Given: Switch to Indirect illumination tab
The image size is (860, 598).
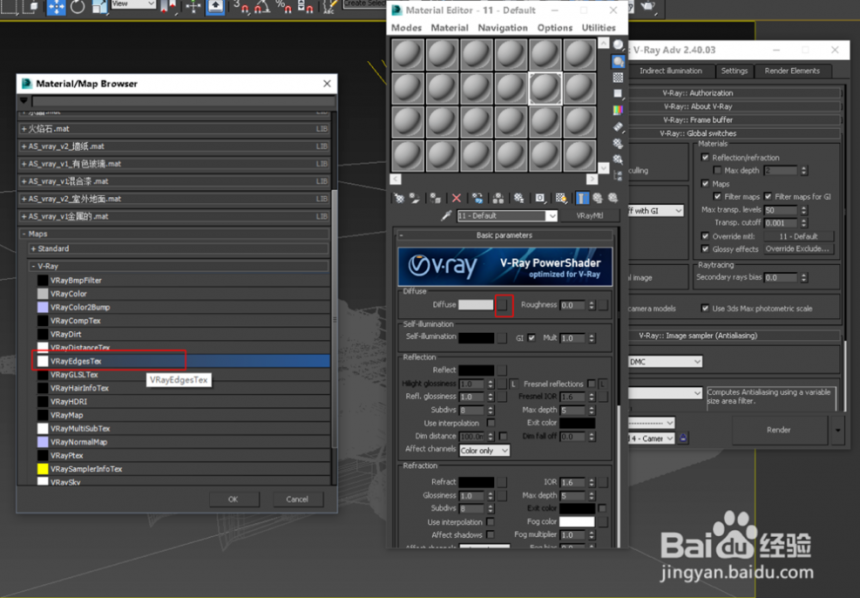Looking at the screenshot, I should click(x=671, y=71).
